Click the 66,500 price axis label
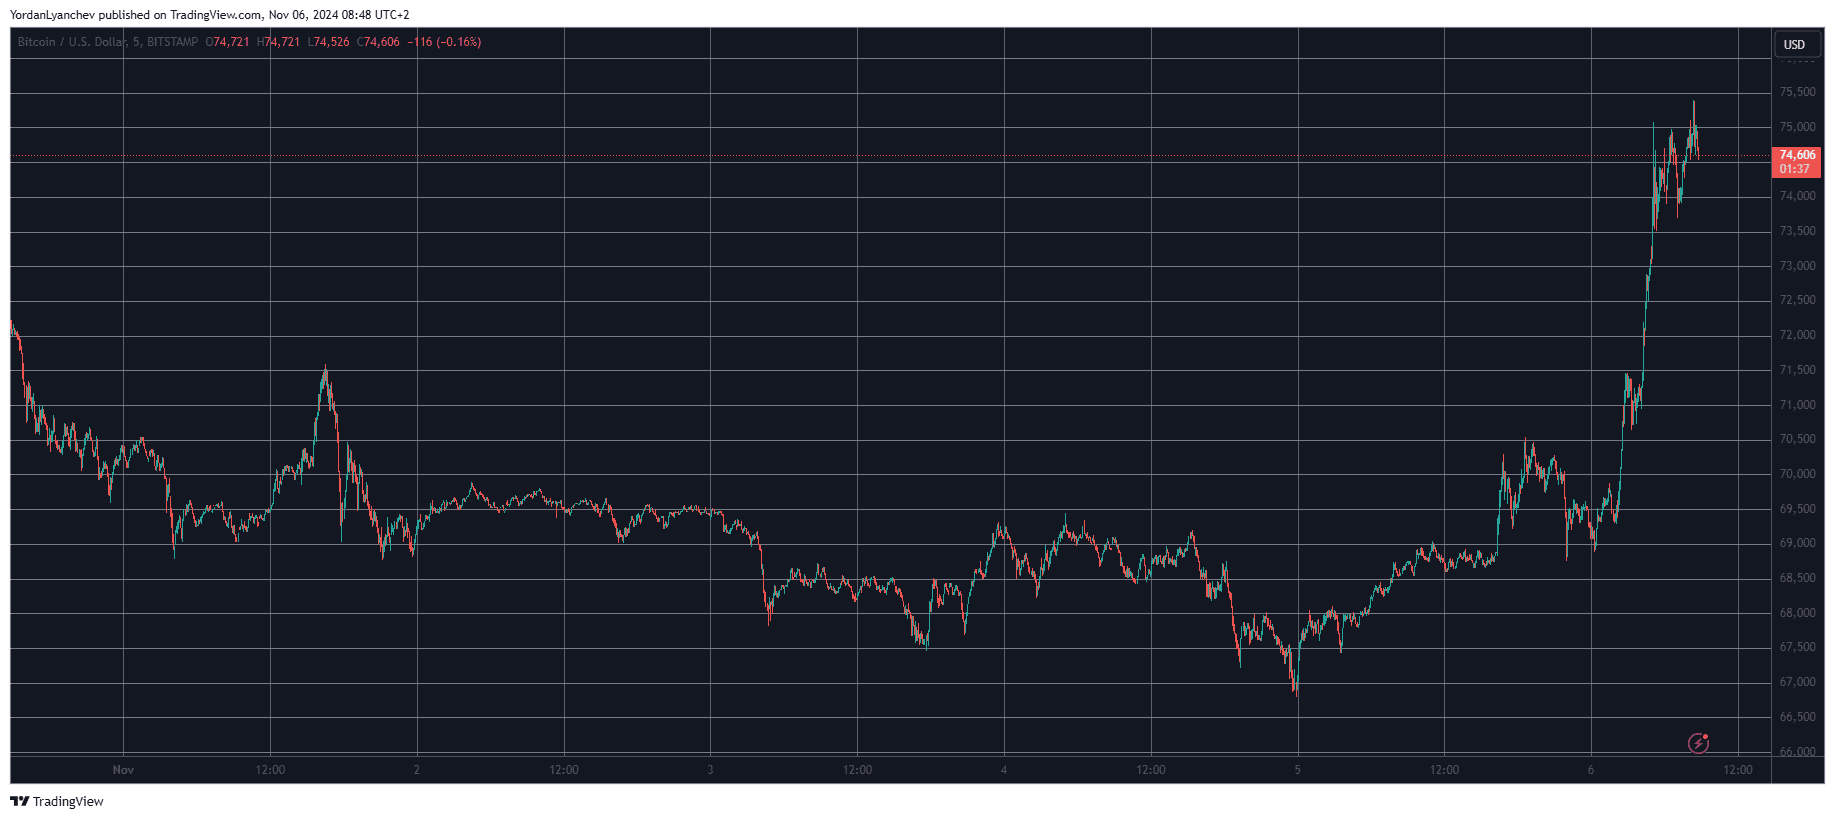Screen dimensions: 1835x819 1797,717
